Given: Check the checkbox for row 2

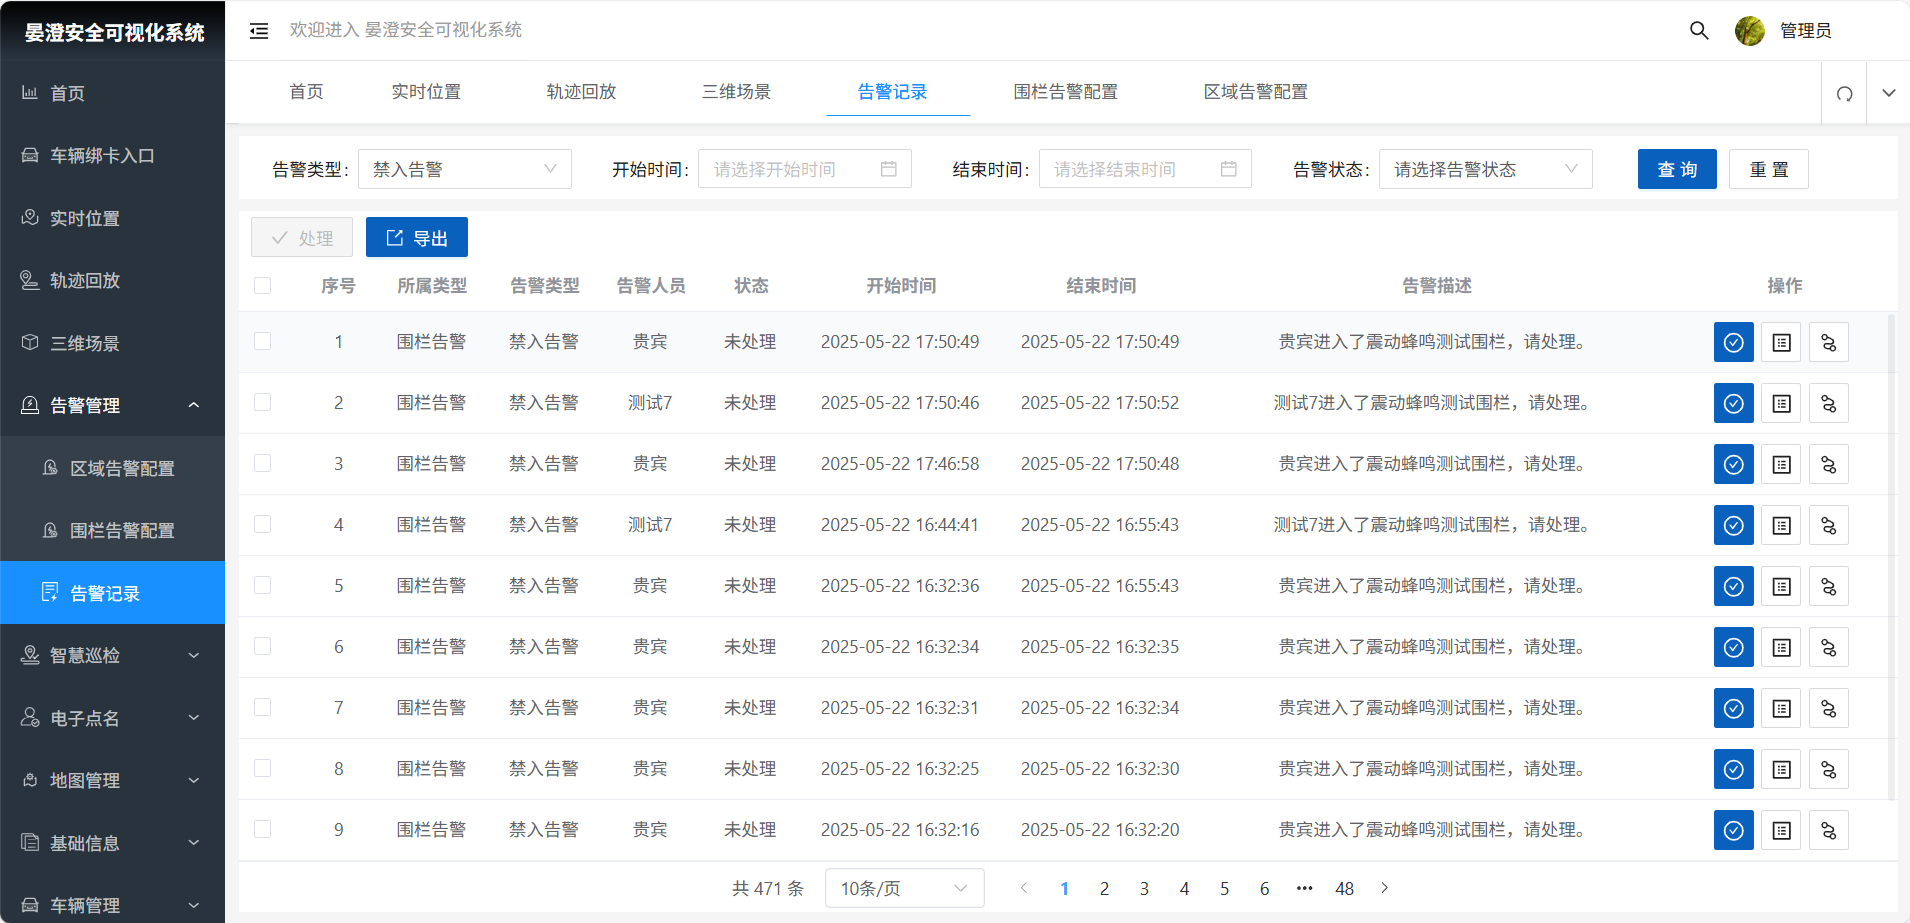Looking at the screenshot, I should coord(263,402).
